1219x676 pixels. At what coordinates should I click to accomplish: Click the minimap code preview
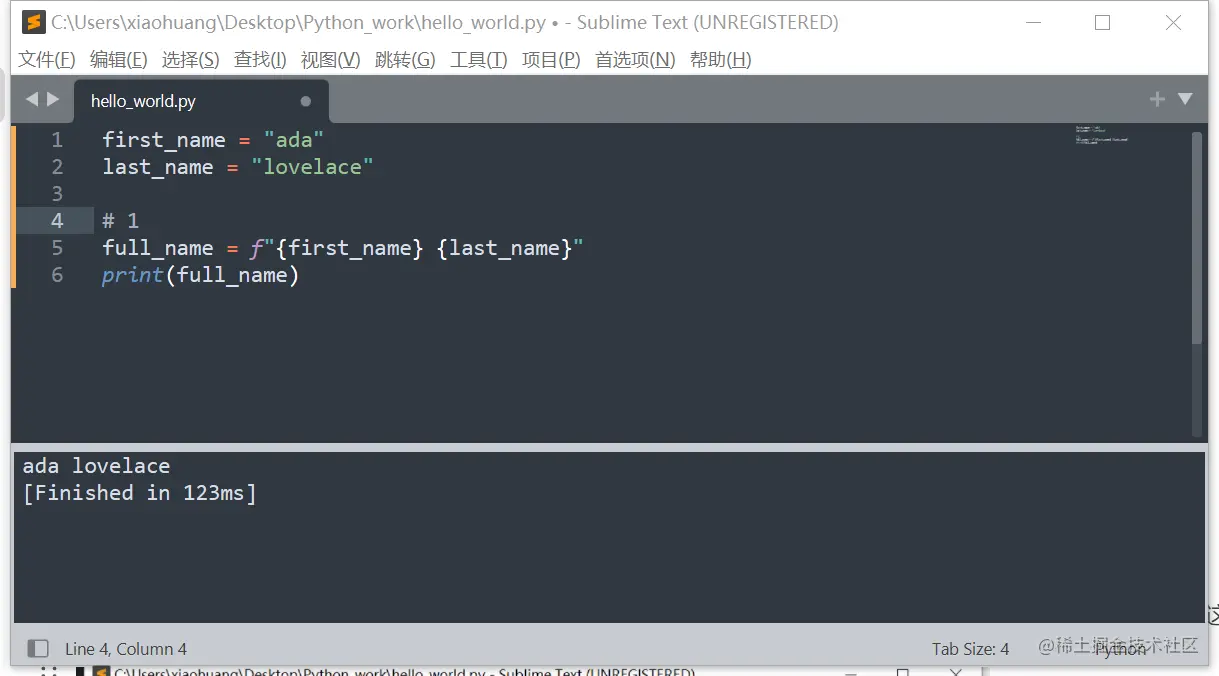coord(1101,135)
